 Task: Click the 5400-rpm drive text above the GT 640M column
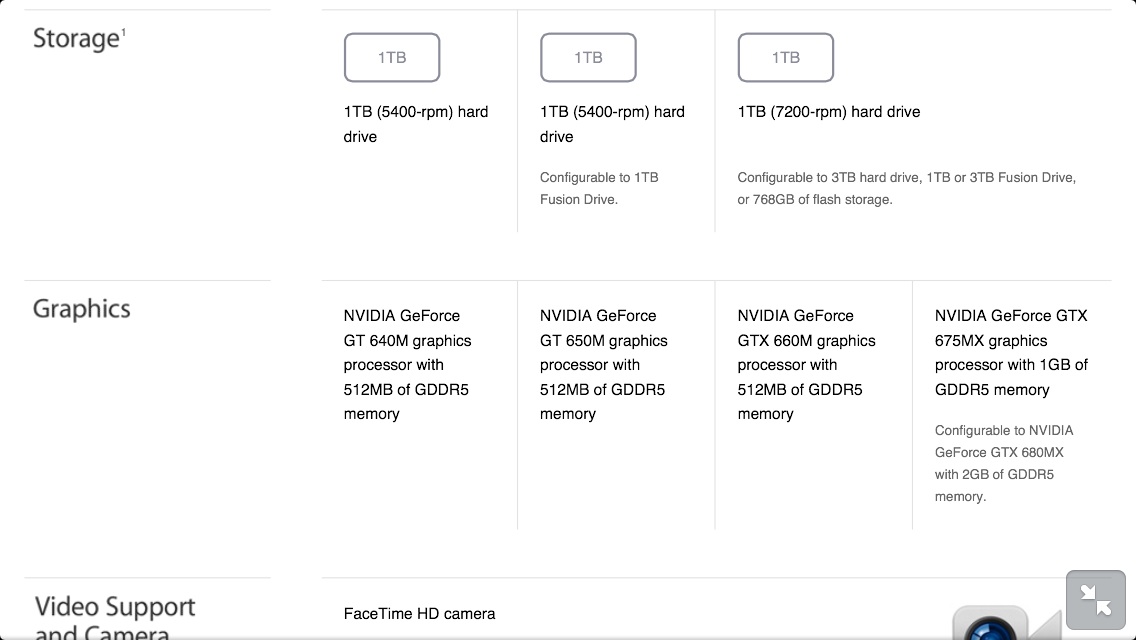click(x=416, y=124)
